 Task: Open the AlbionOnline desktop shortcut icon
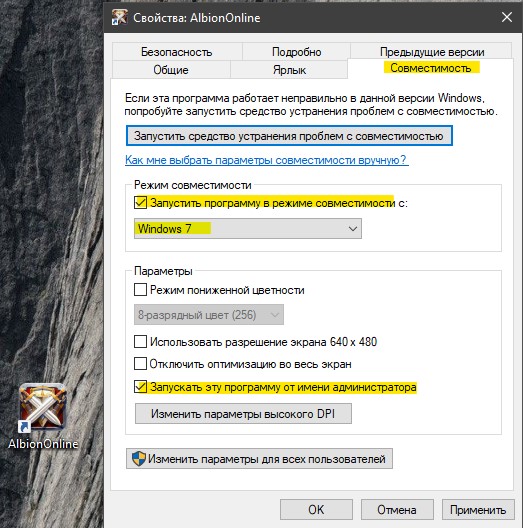point(42,407)
